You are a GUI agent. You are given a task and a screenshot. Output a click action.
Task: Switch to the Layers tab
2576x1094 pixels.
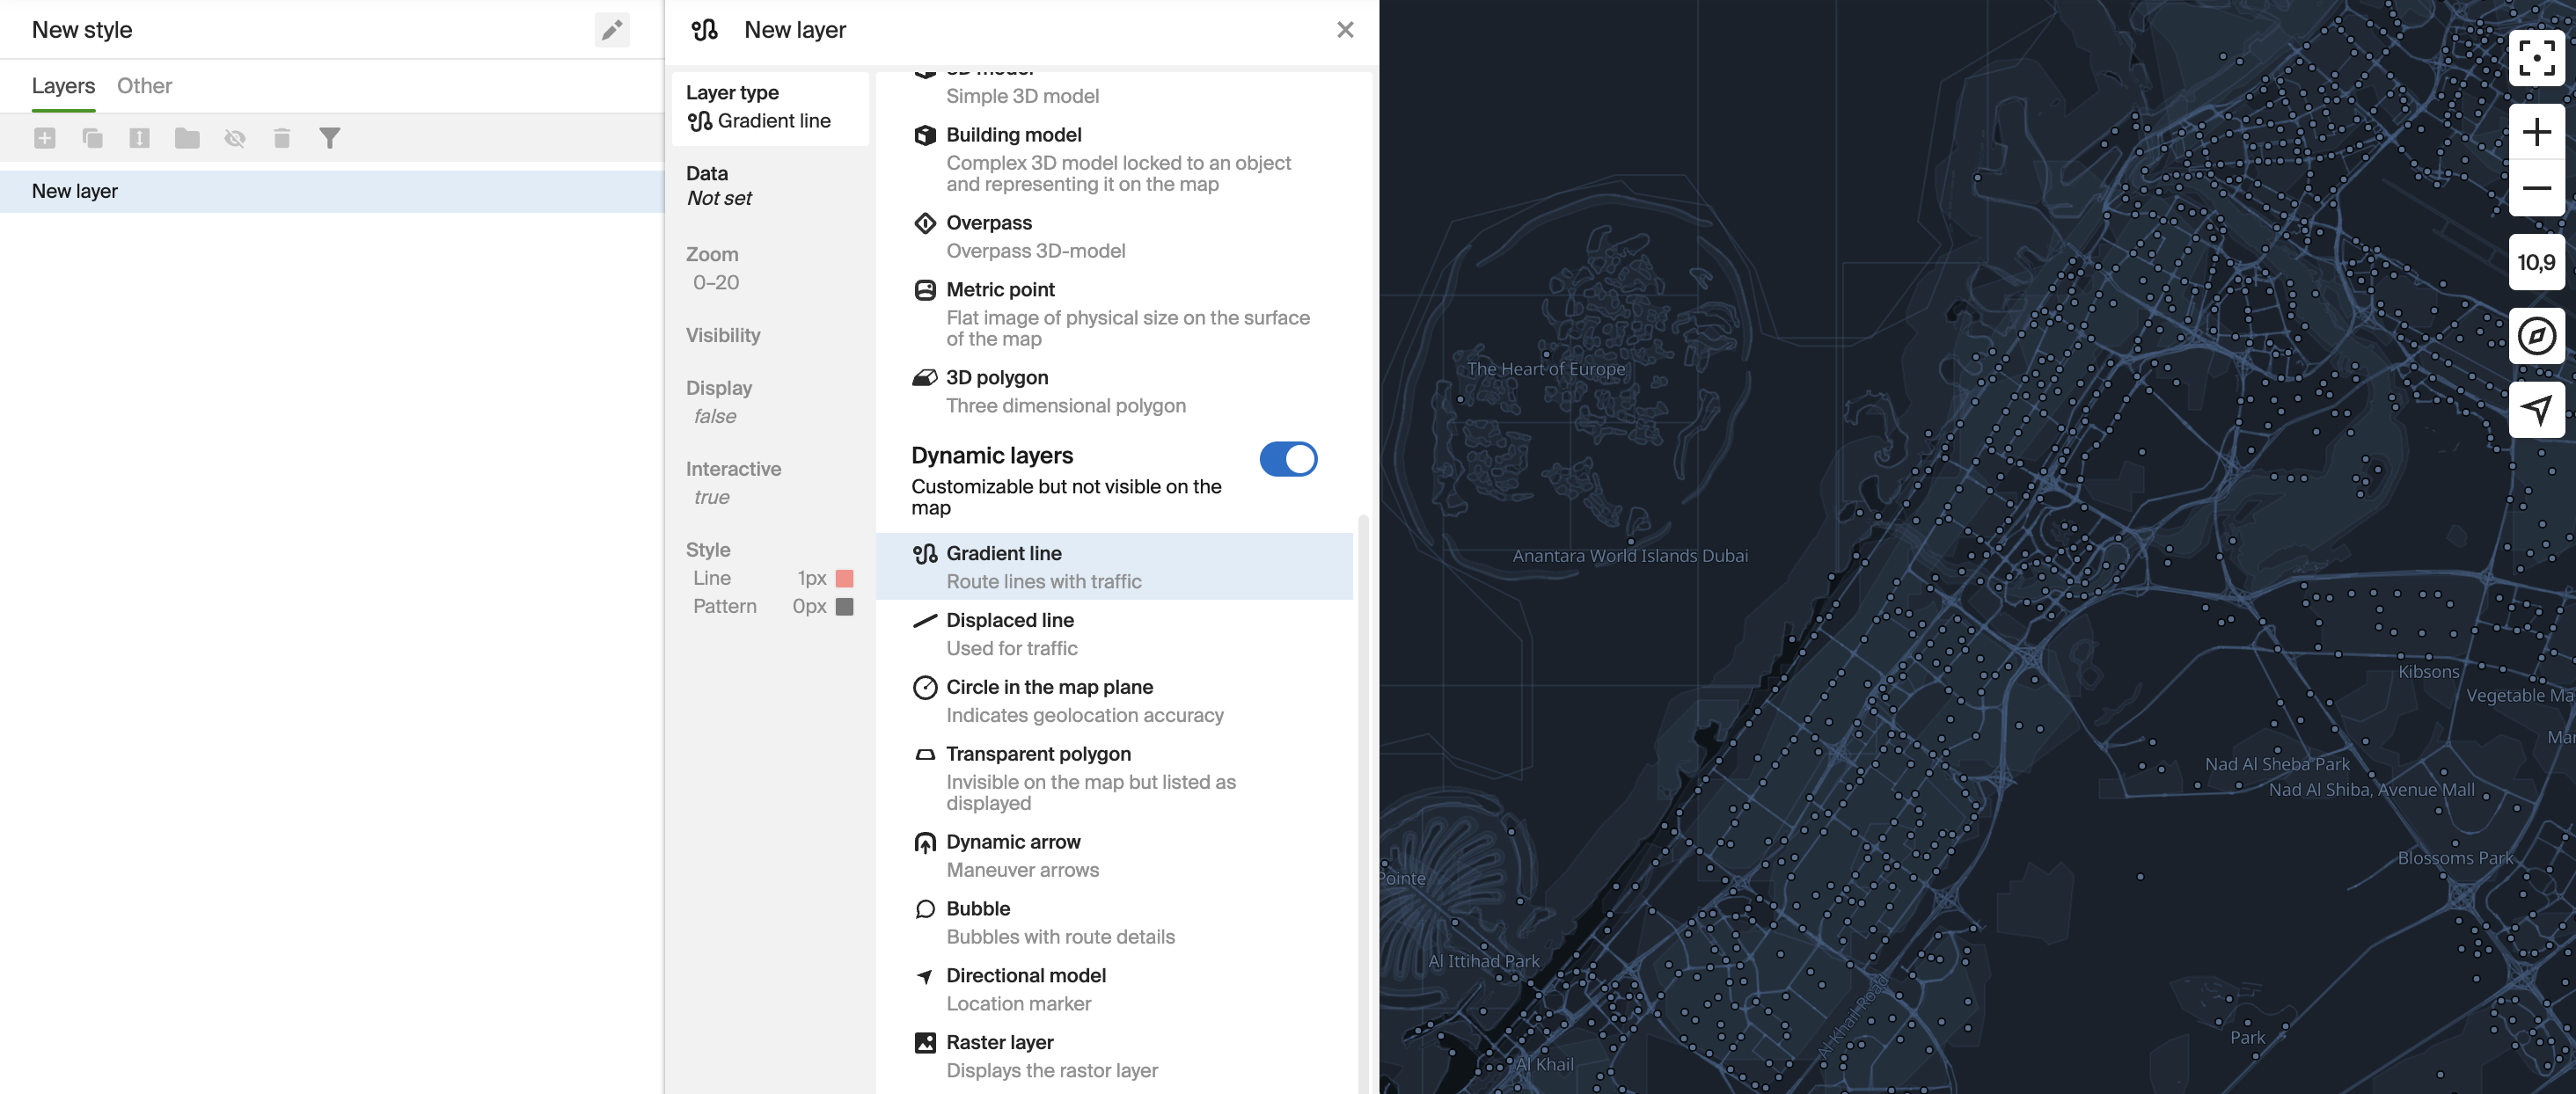coord(63,86)
